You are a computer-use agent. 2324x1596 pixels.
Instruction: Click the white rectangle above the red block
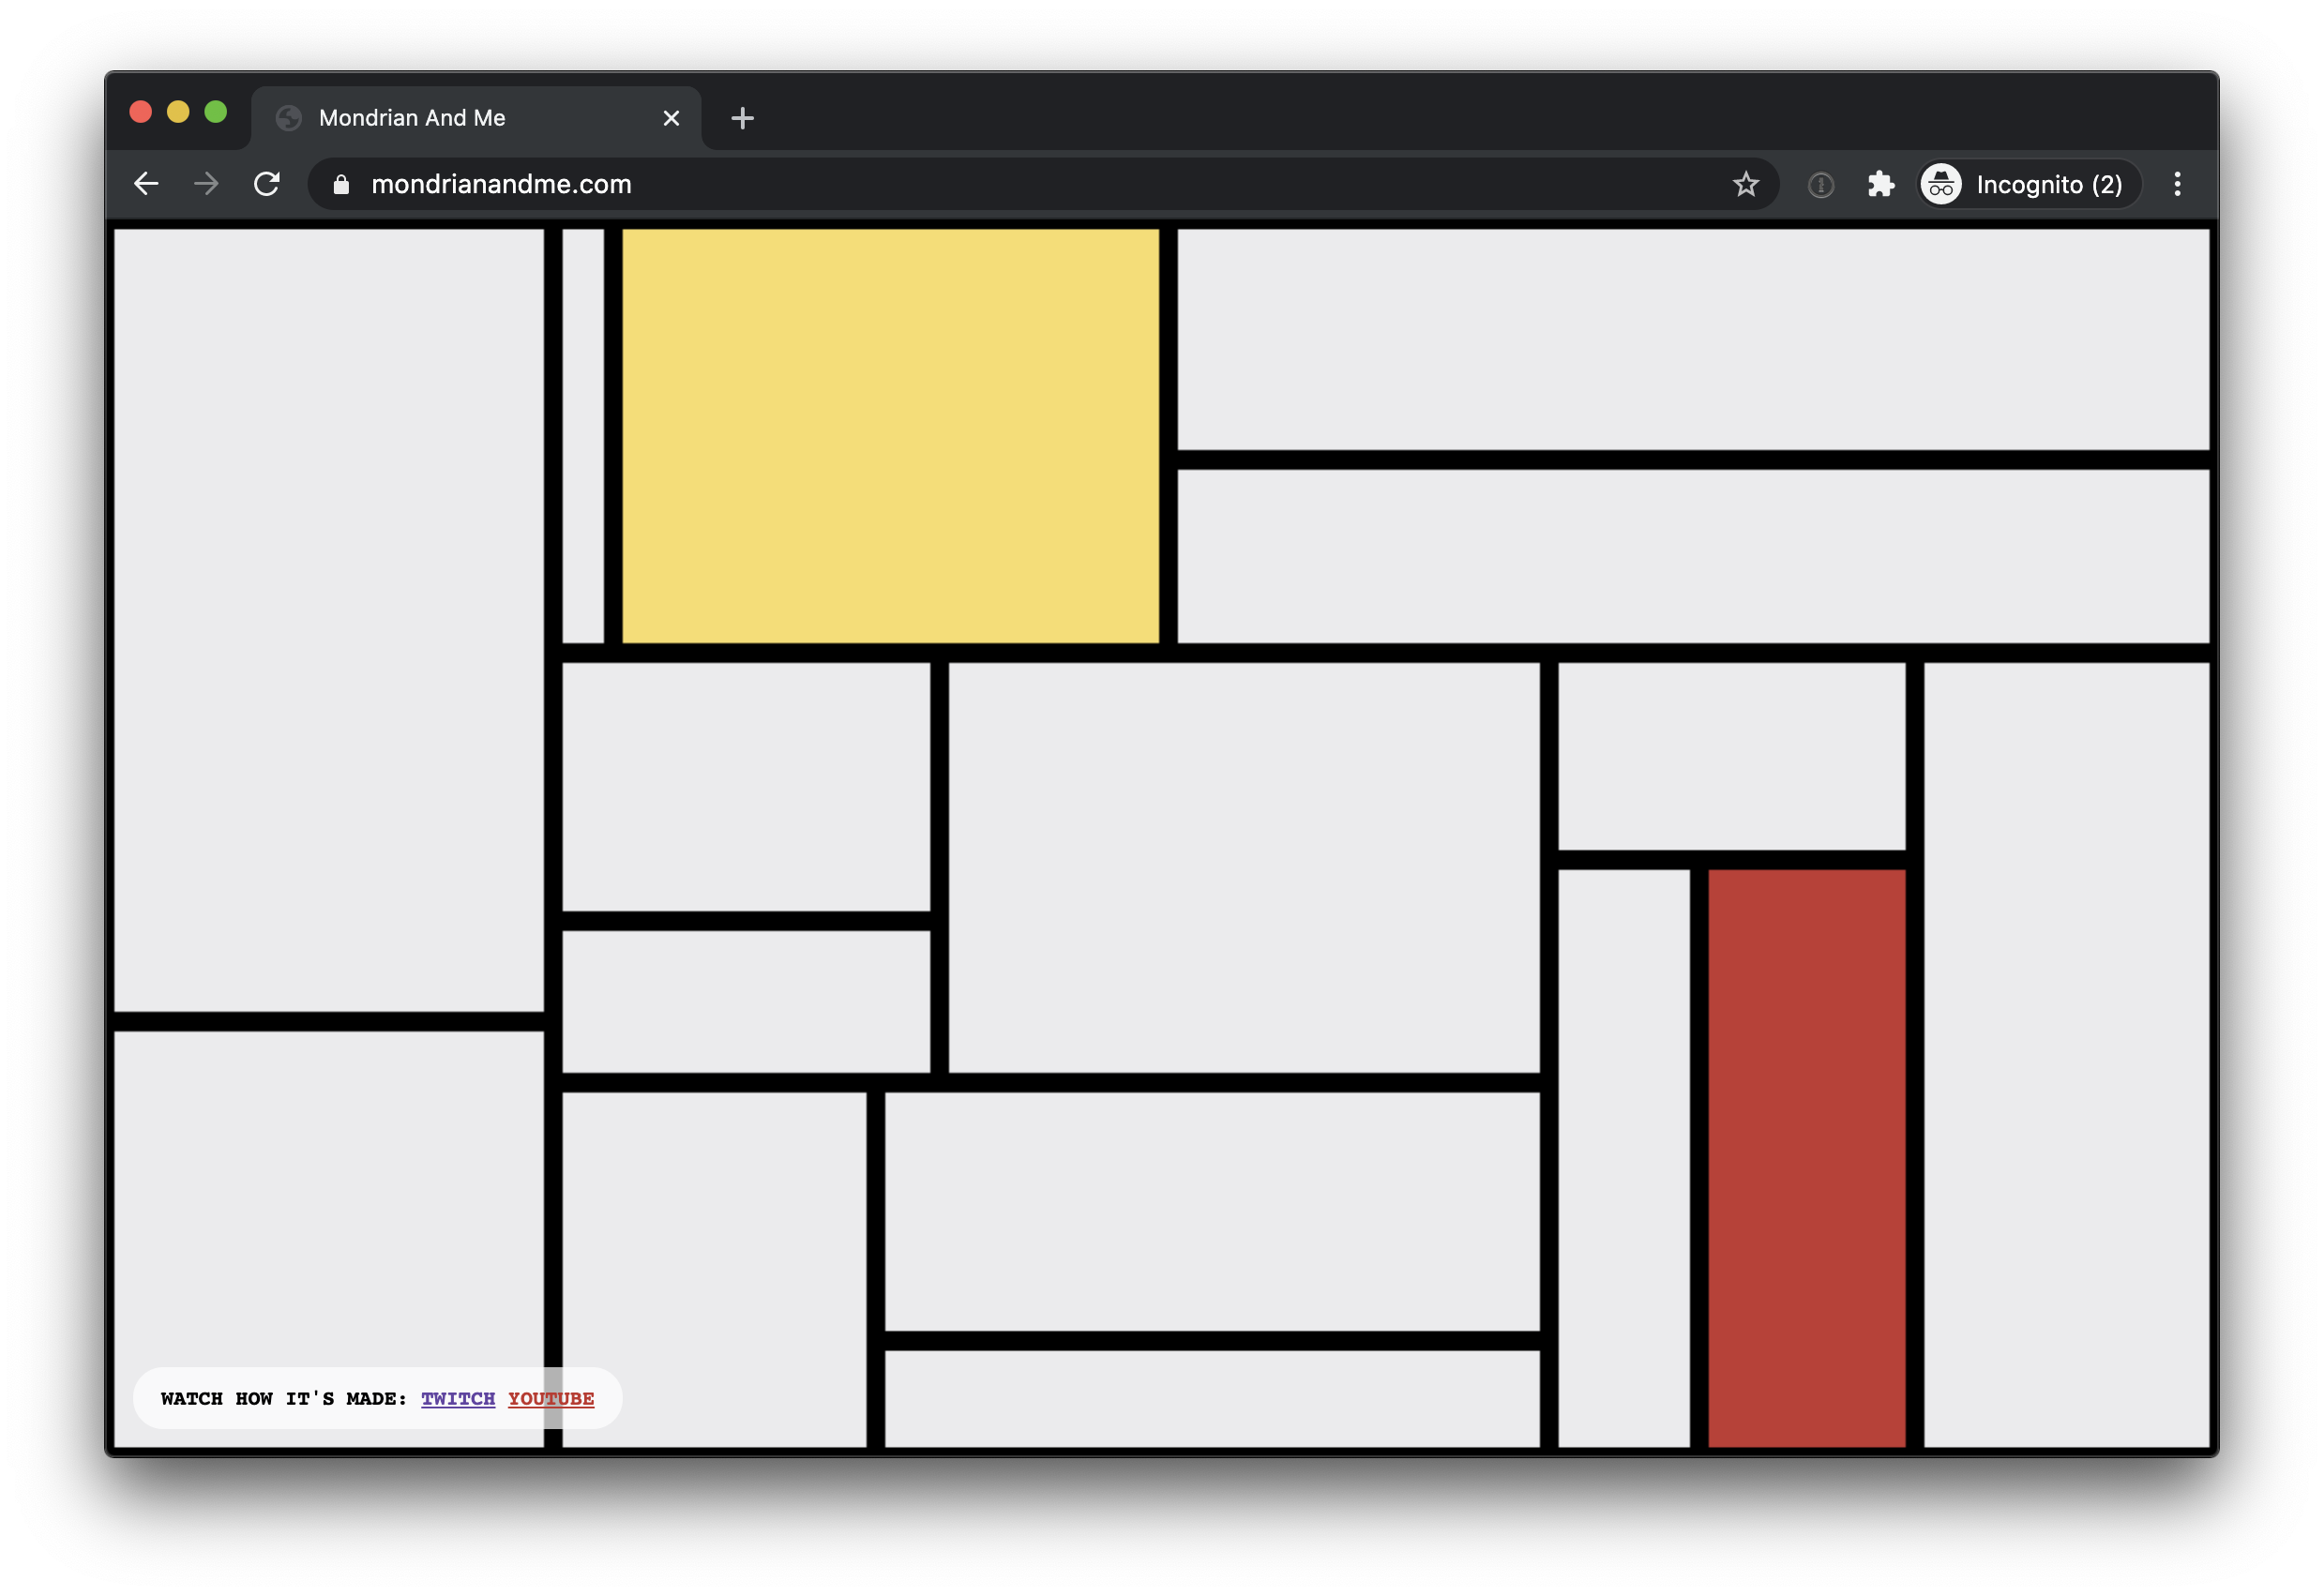click(1732, 756)
